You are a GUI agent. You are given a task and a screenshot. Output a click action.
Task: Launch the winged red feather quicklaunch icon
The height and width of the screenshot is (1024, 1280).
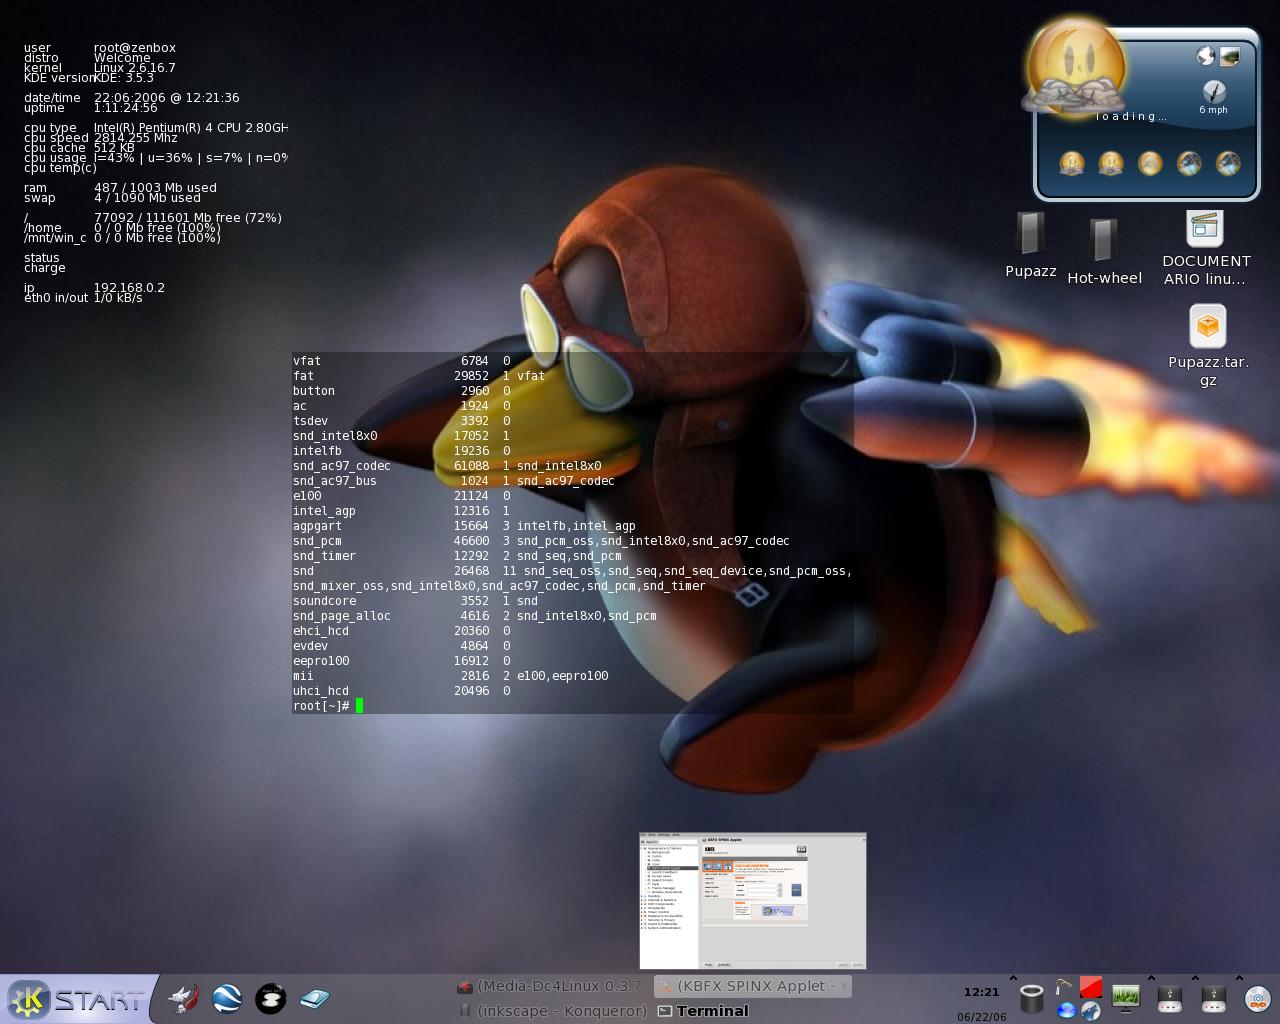pyautogui.click(x=183, y=998)
